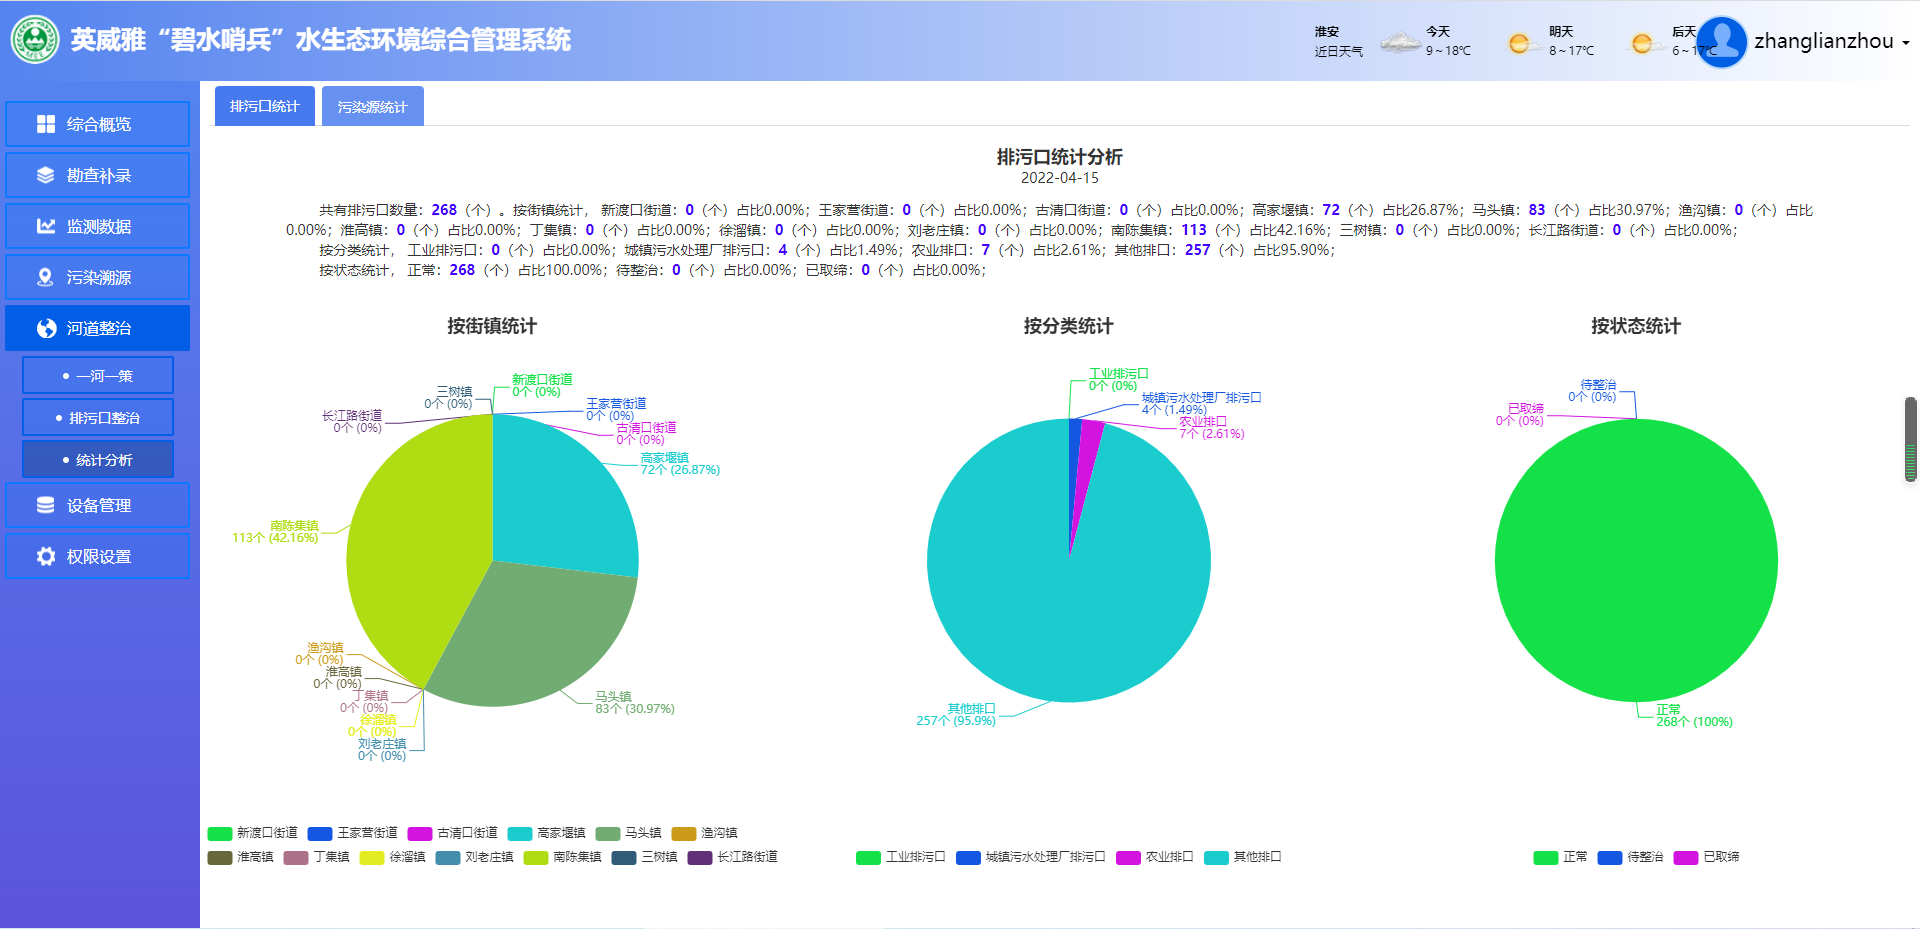1920x929 pixels.
Task: Click the vertical scrollbar thumb on right
Action: (1910, 440)
